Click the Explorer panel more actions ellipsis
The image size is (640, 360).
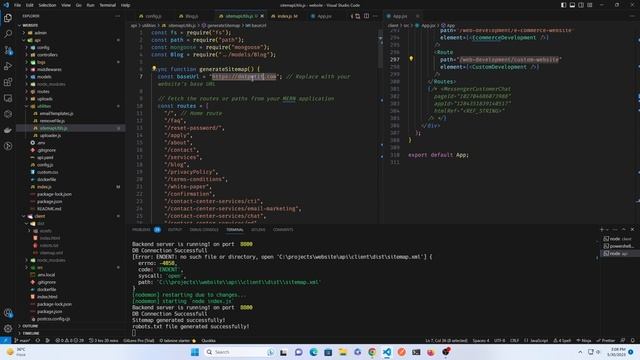118,16
